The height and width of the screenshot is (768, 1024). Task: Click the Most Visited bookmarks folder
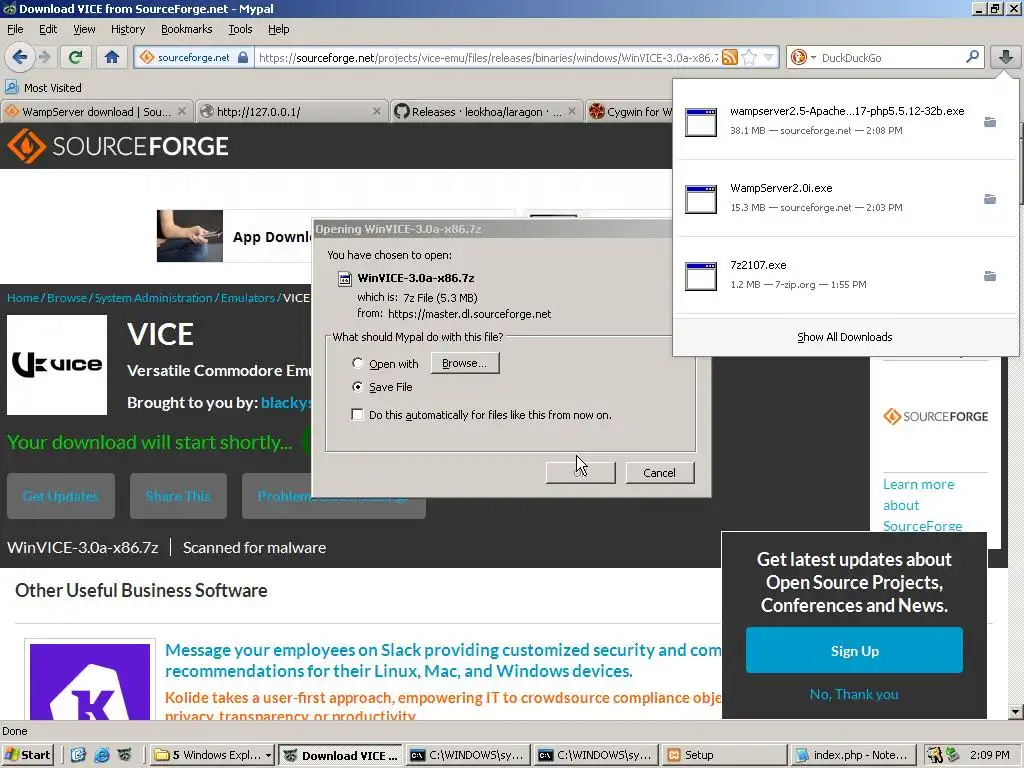(x=44, y=88)
